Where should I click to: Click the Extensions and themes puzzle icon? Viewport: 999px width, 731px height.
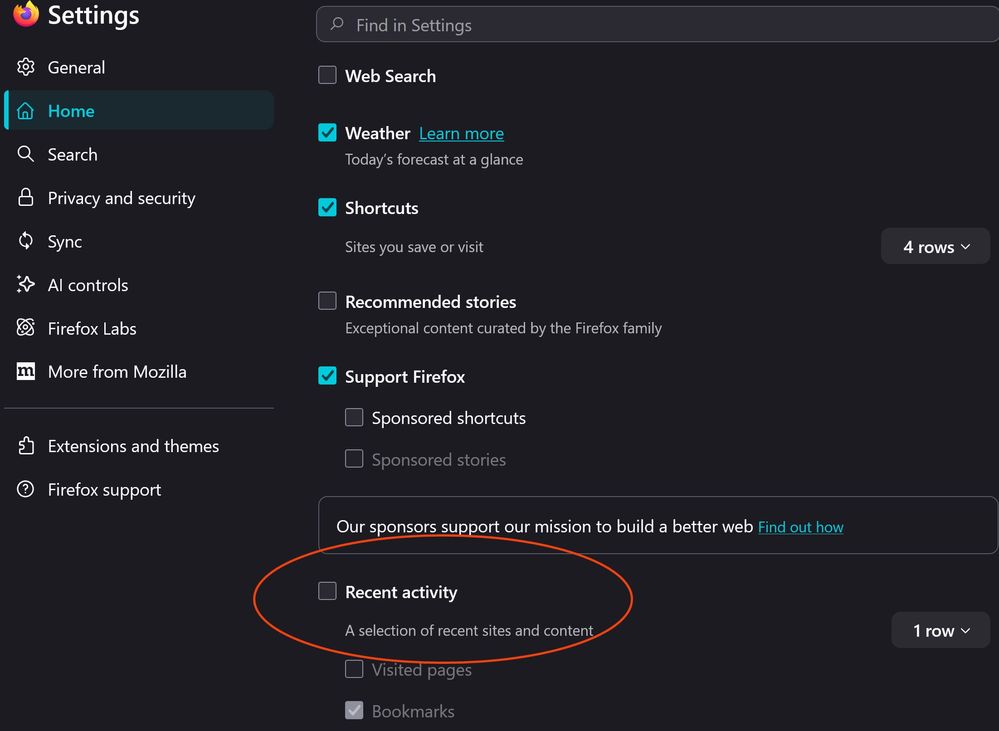(25, 445)
